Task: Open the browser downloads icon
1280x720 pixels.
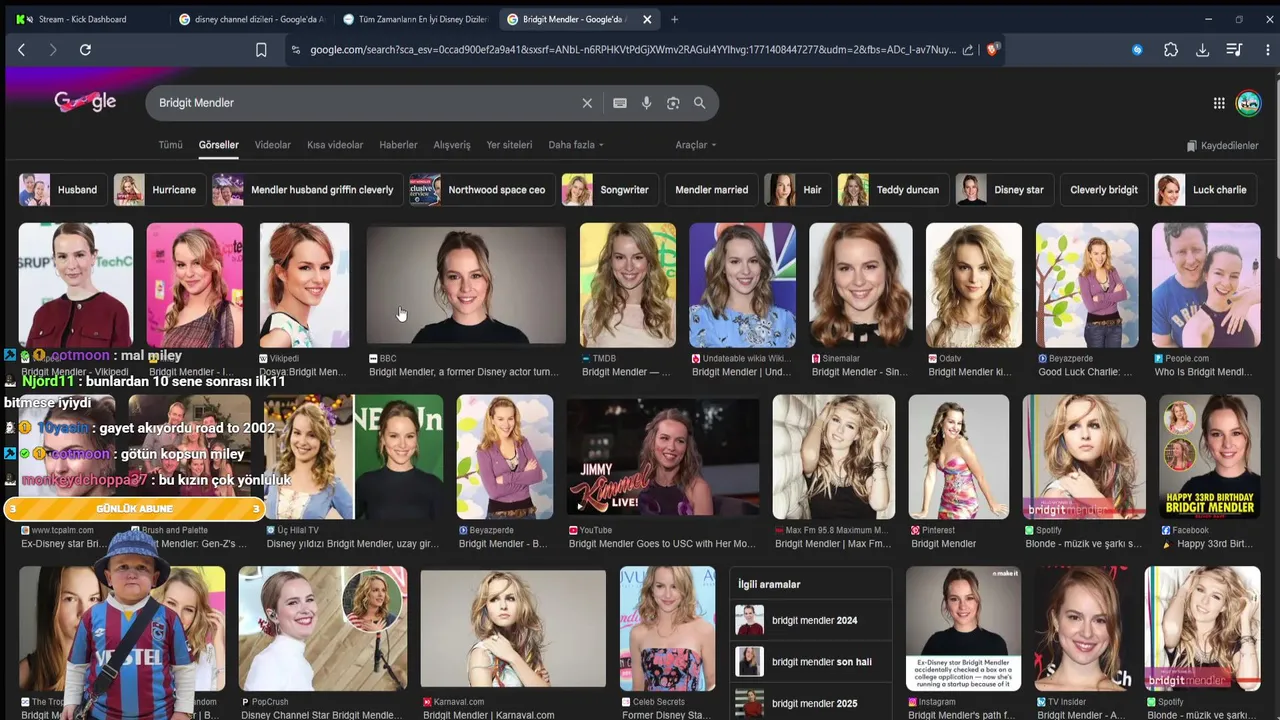Action: [1203, 50]
